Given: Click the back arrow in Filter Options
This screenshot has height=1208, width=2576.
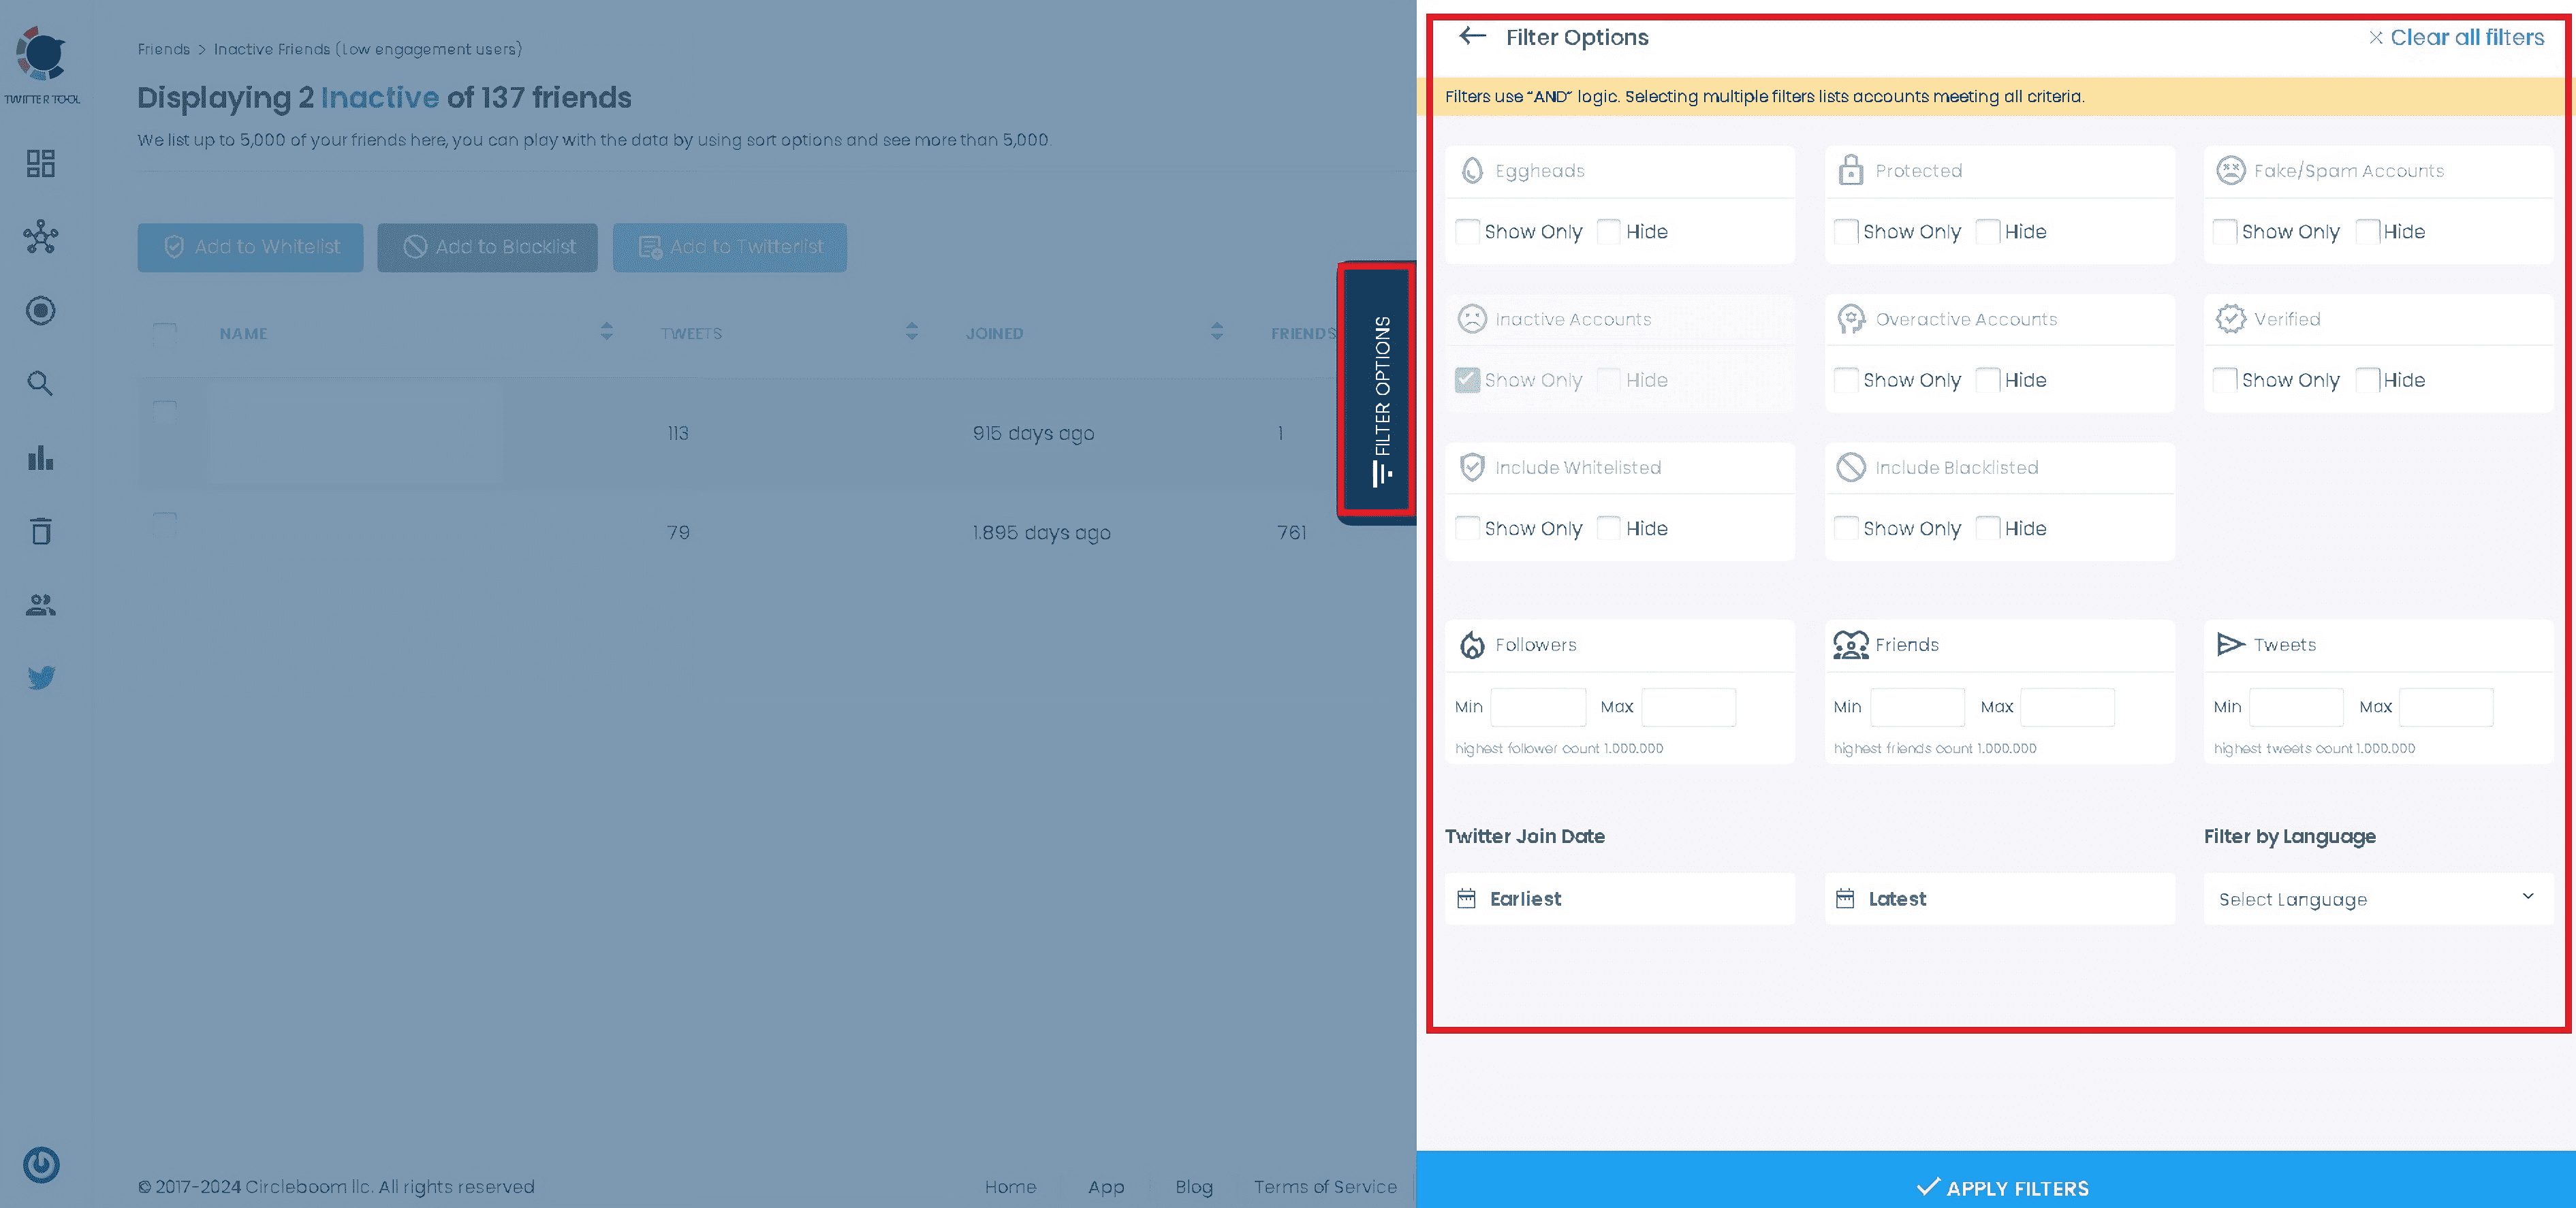Looking at the screenshot, I should pos(1472,37).
